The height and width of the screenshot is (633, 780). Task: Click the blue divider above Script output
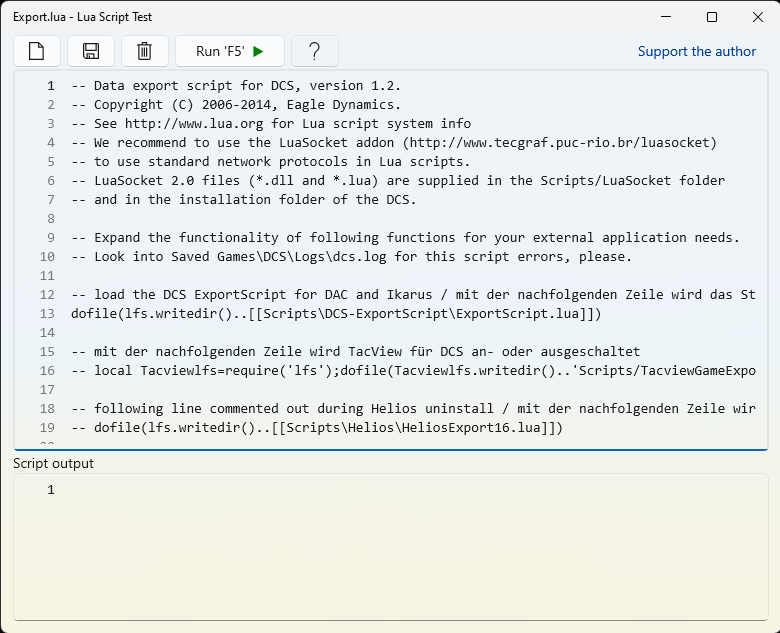pos(391,450)
